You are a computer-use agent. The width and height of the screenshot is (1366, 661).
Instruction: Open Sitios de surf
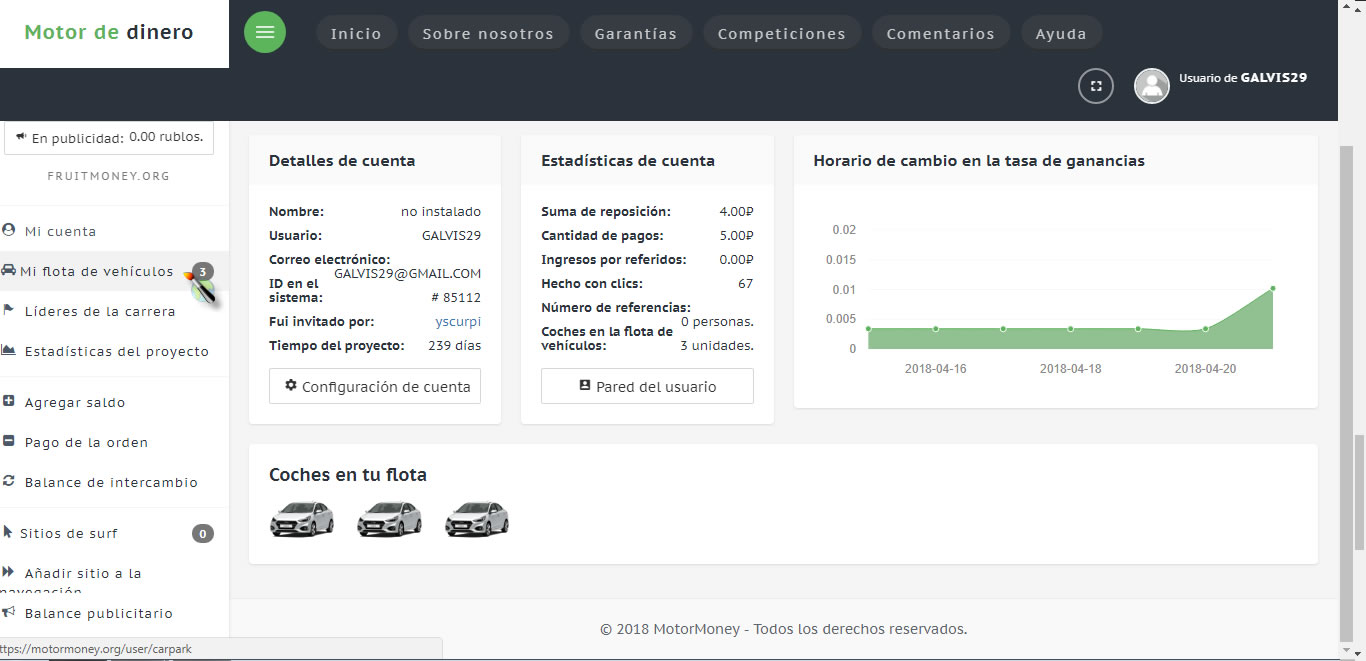click(69, 533)
